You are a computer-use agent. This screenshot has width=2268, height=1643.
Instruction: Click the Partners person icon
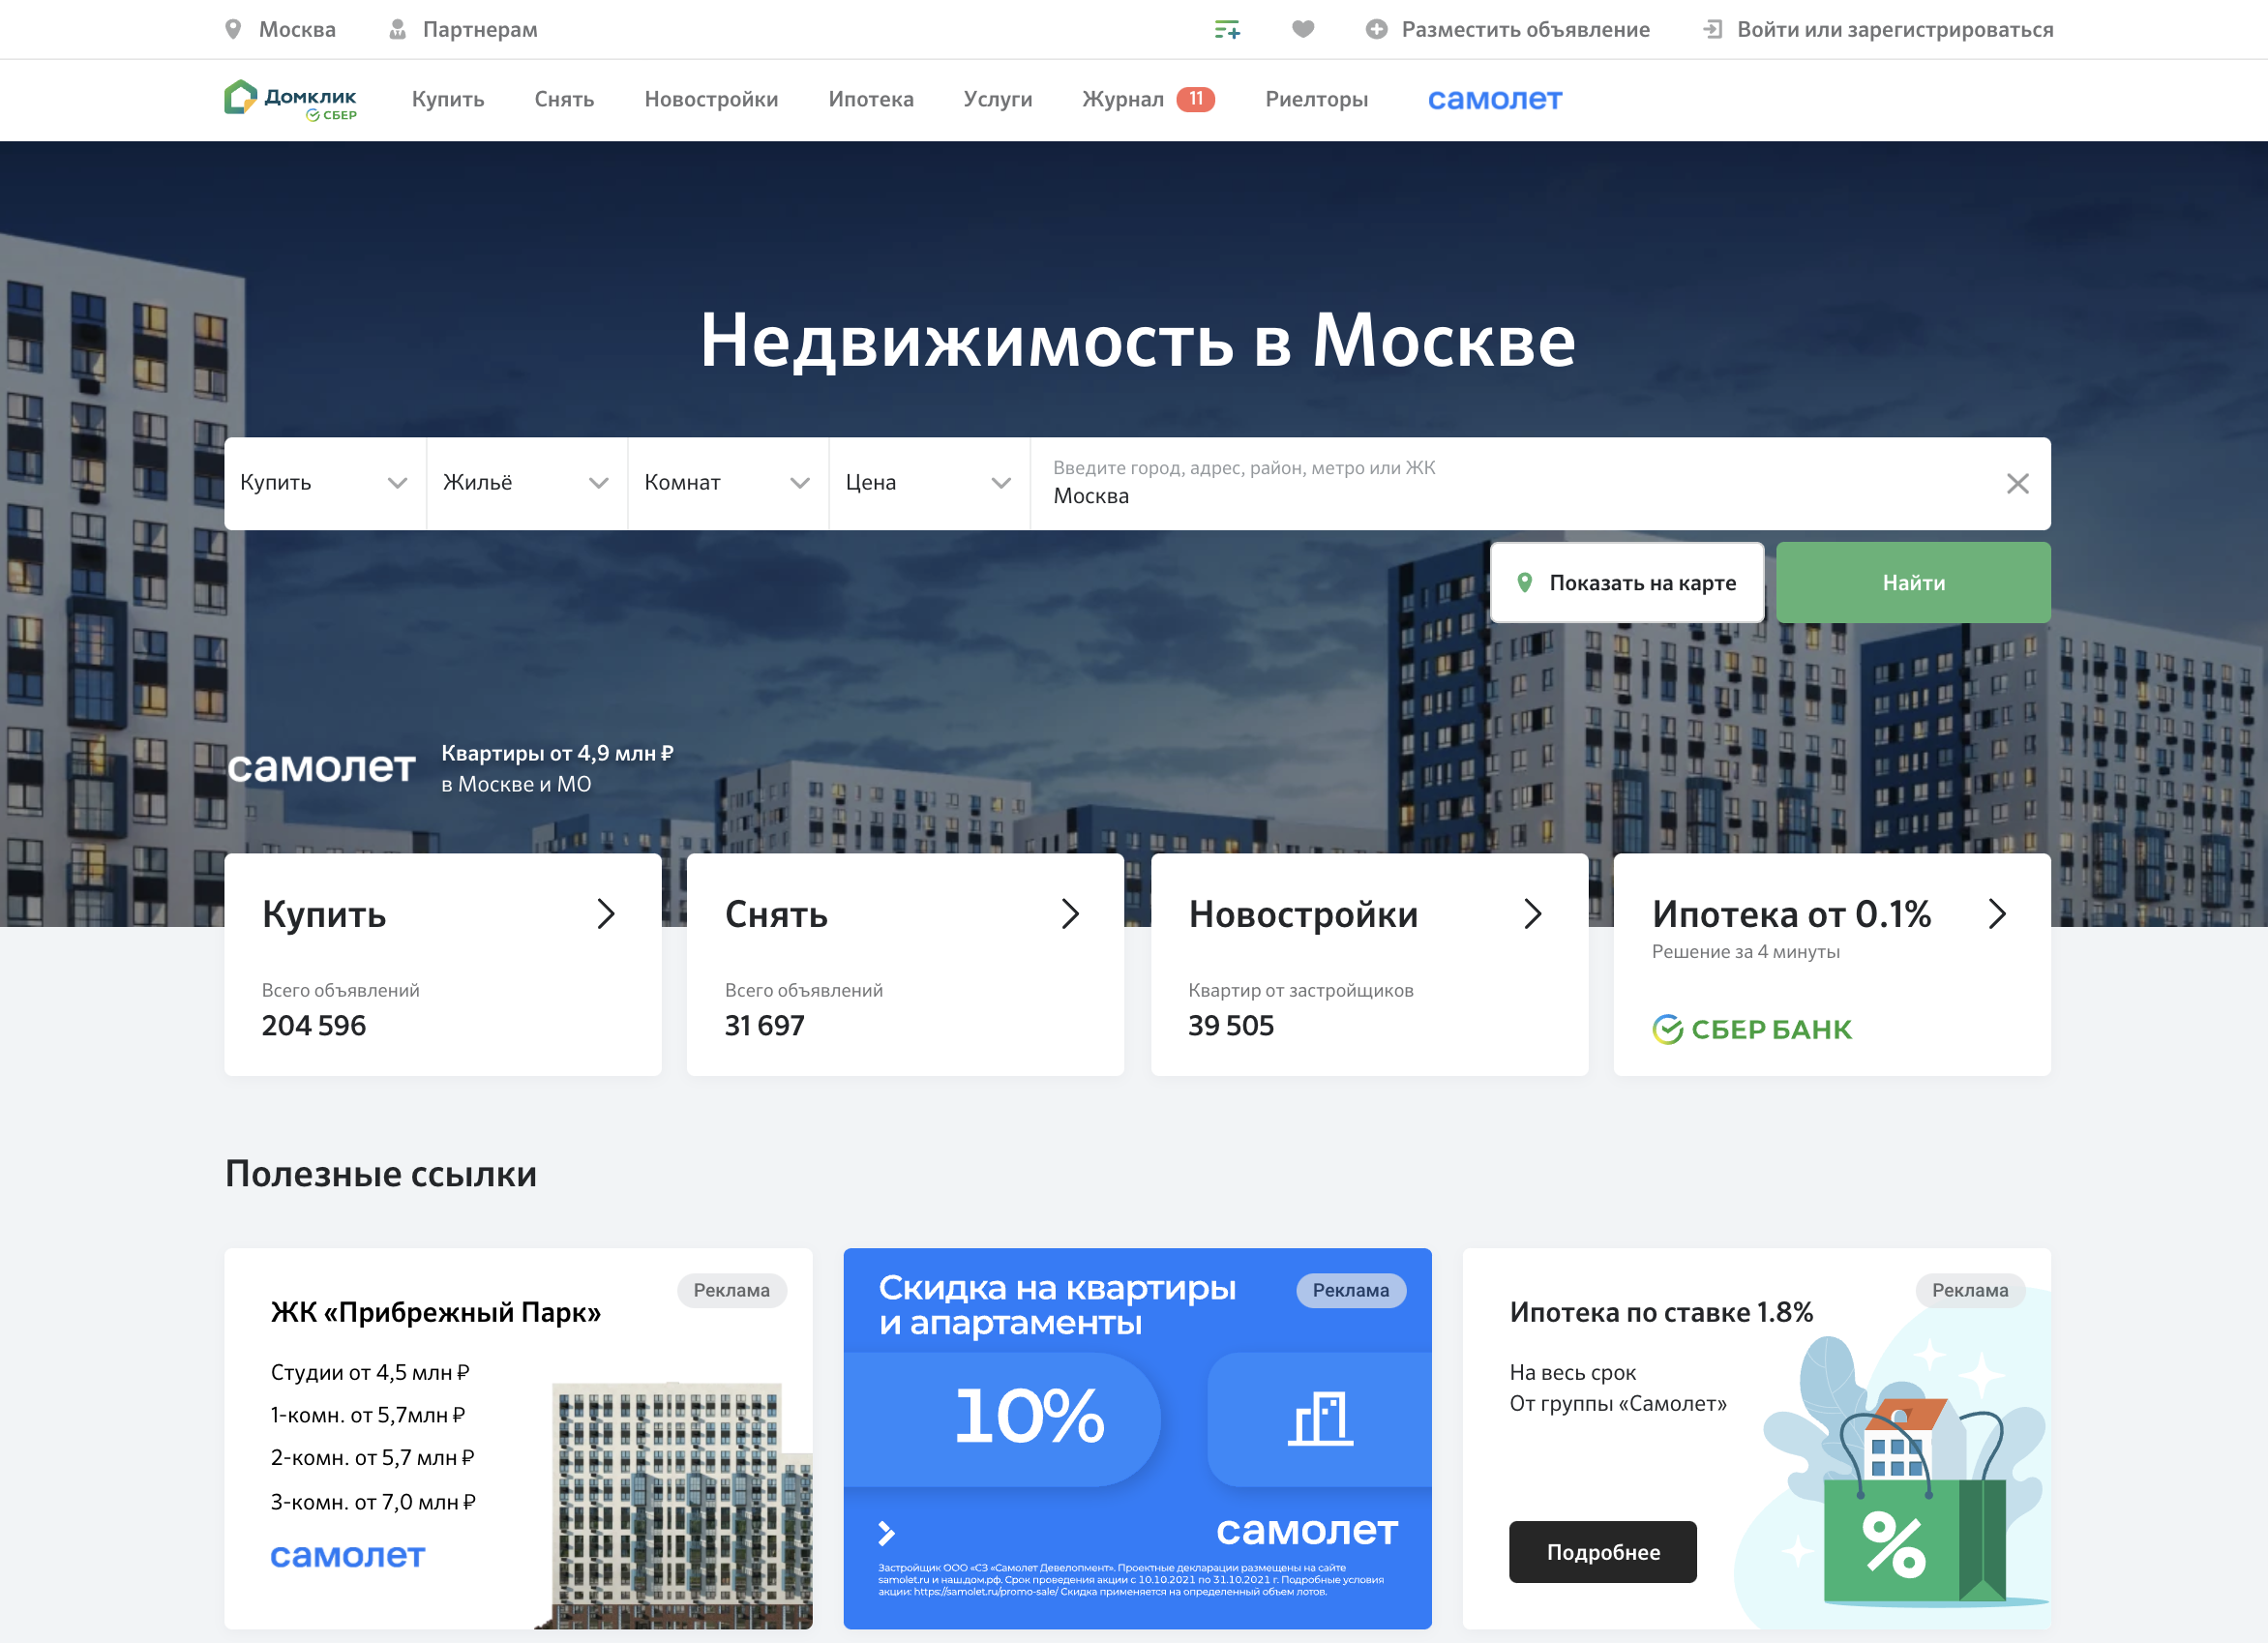(397, 30)
